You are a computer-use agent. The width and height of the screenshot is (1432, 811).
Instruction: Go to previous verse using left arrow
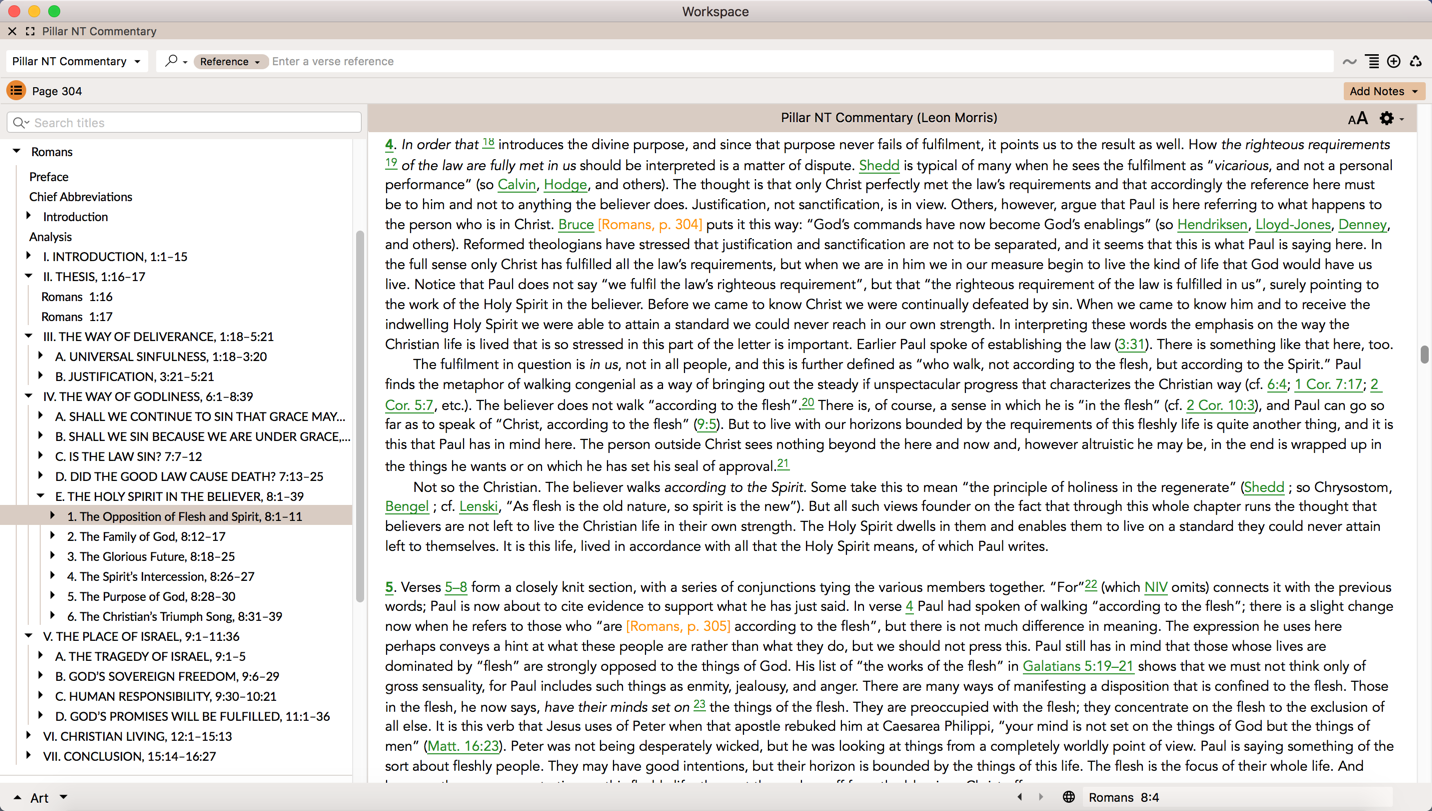click(x=1020, y=797)
